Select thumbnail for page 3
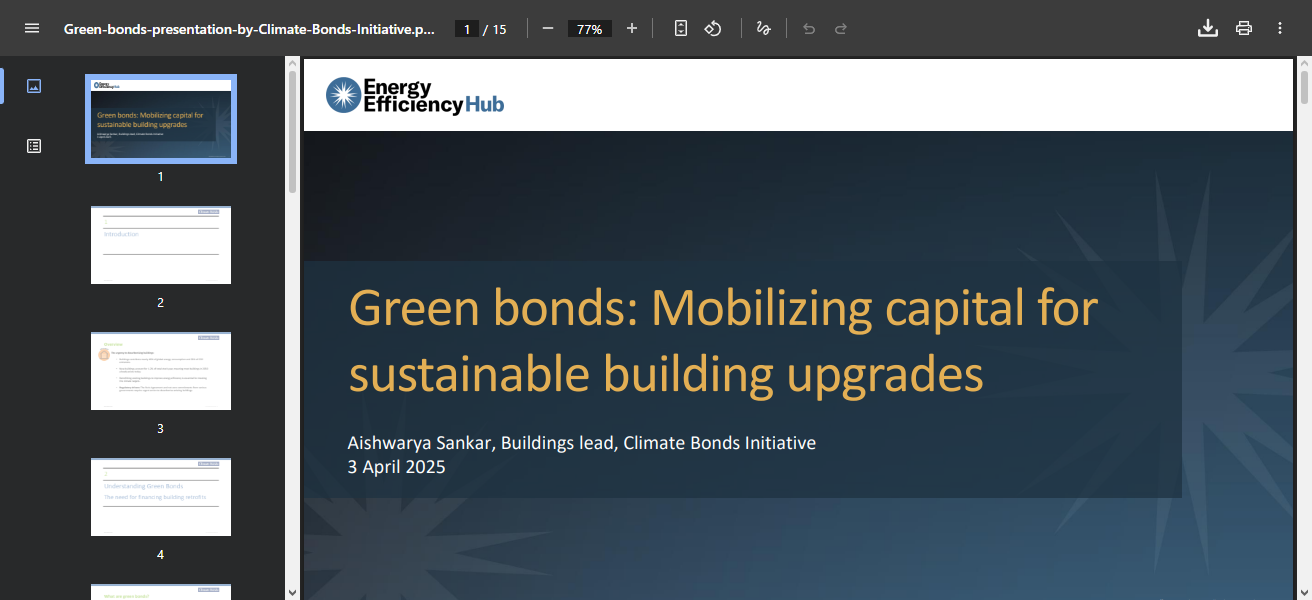Image resolution: width=1312 pixels, height=600 pixels. pyautogui.click(x=160, y=370)
